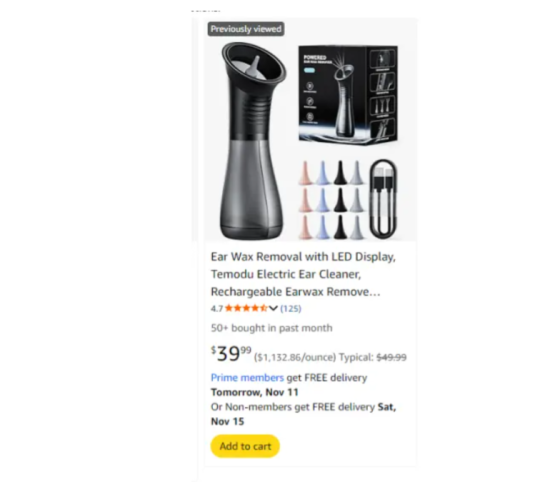The width and height of the screenshot is (560, 482).
Task: Open the 125 reviews link
Action: tap(291, 308)
